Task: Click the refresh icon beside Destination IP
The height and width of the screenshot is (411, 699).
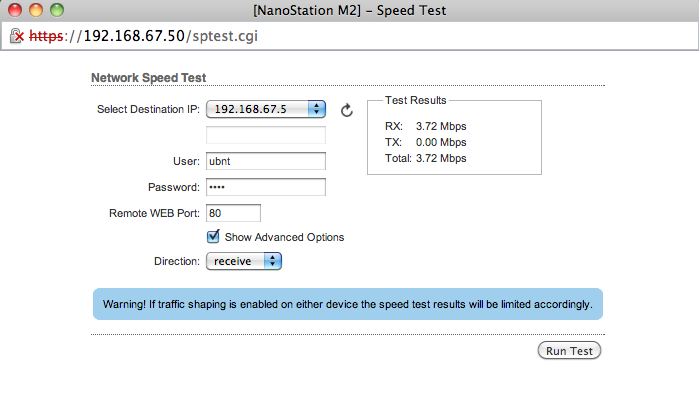Action: [347, 110]
